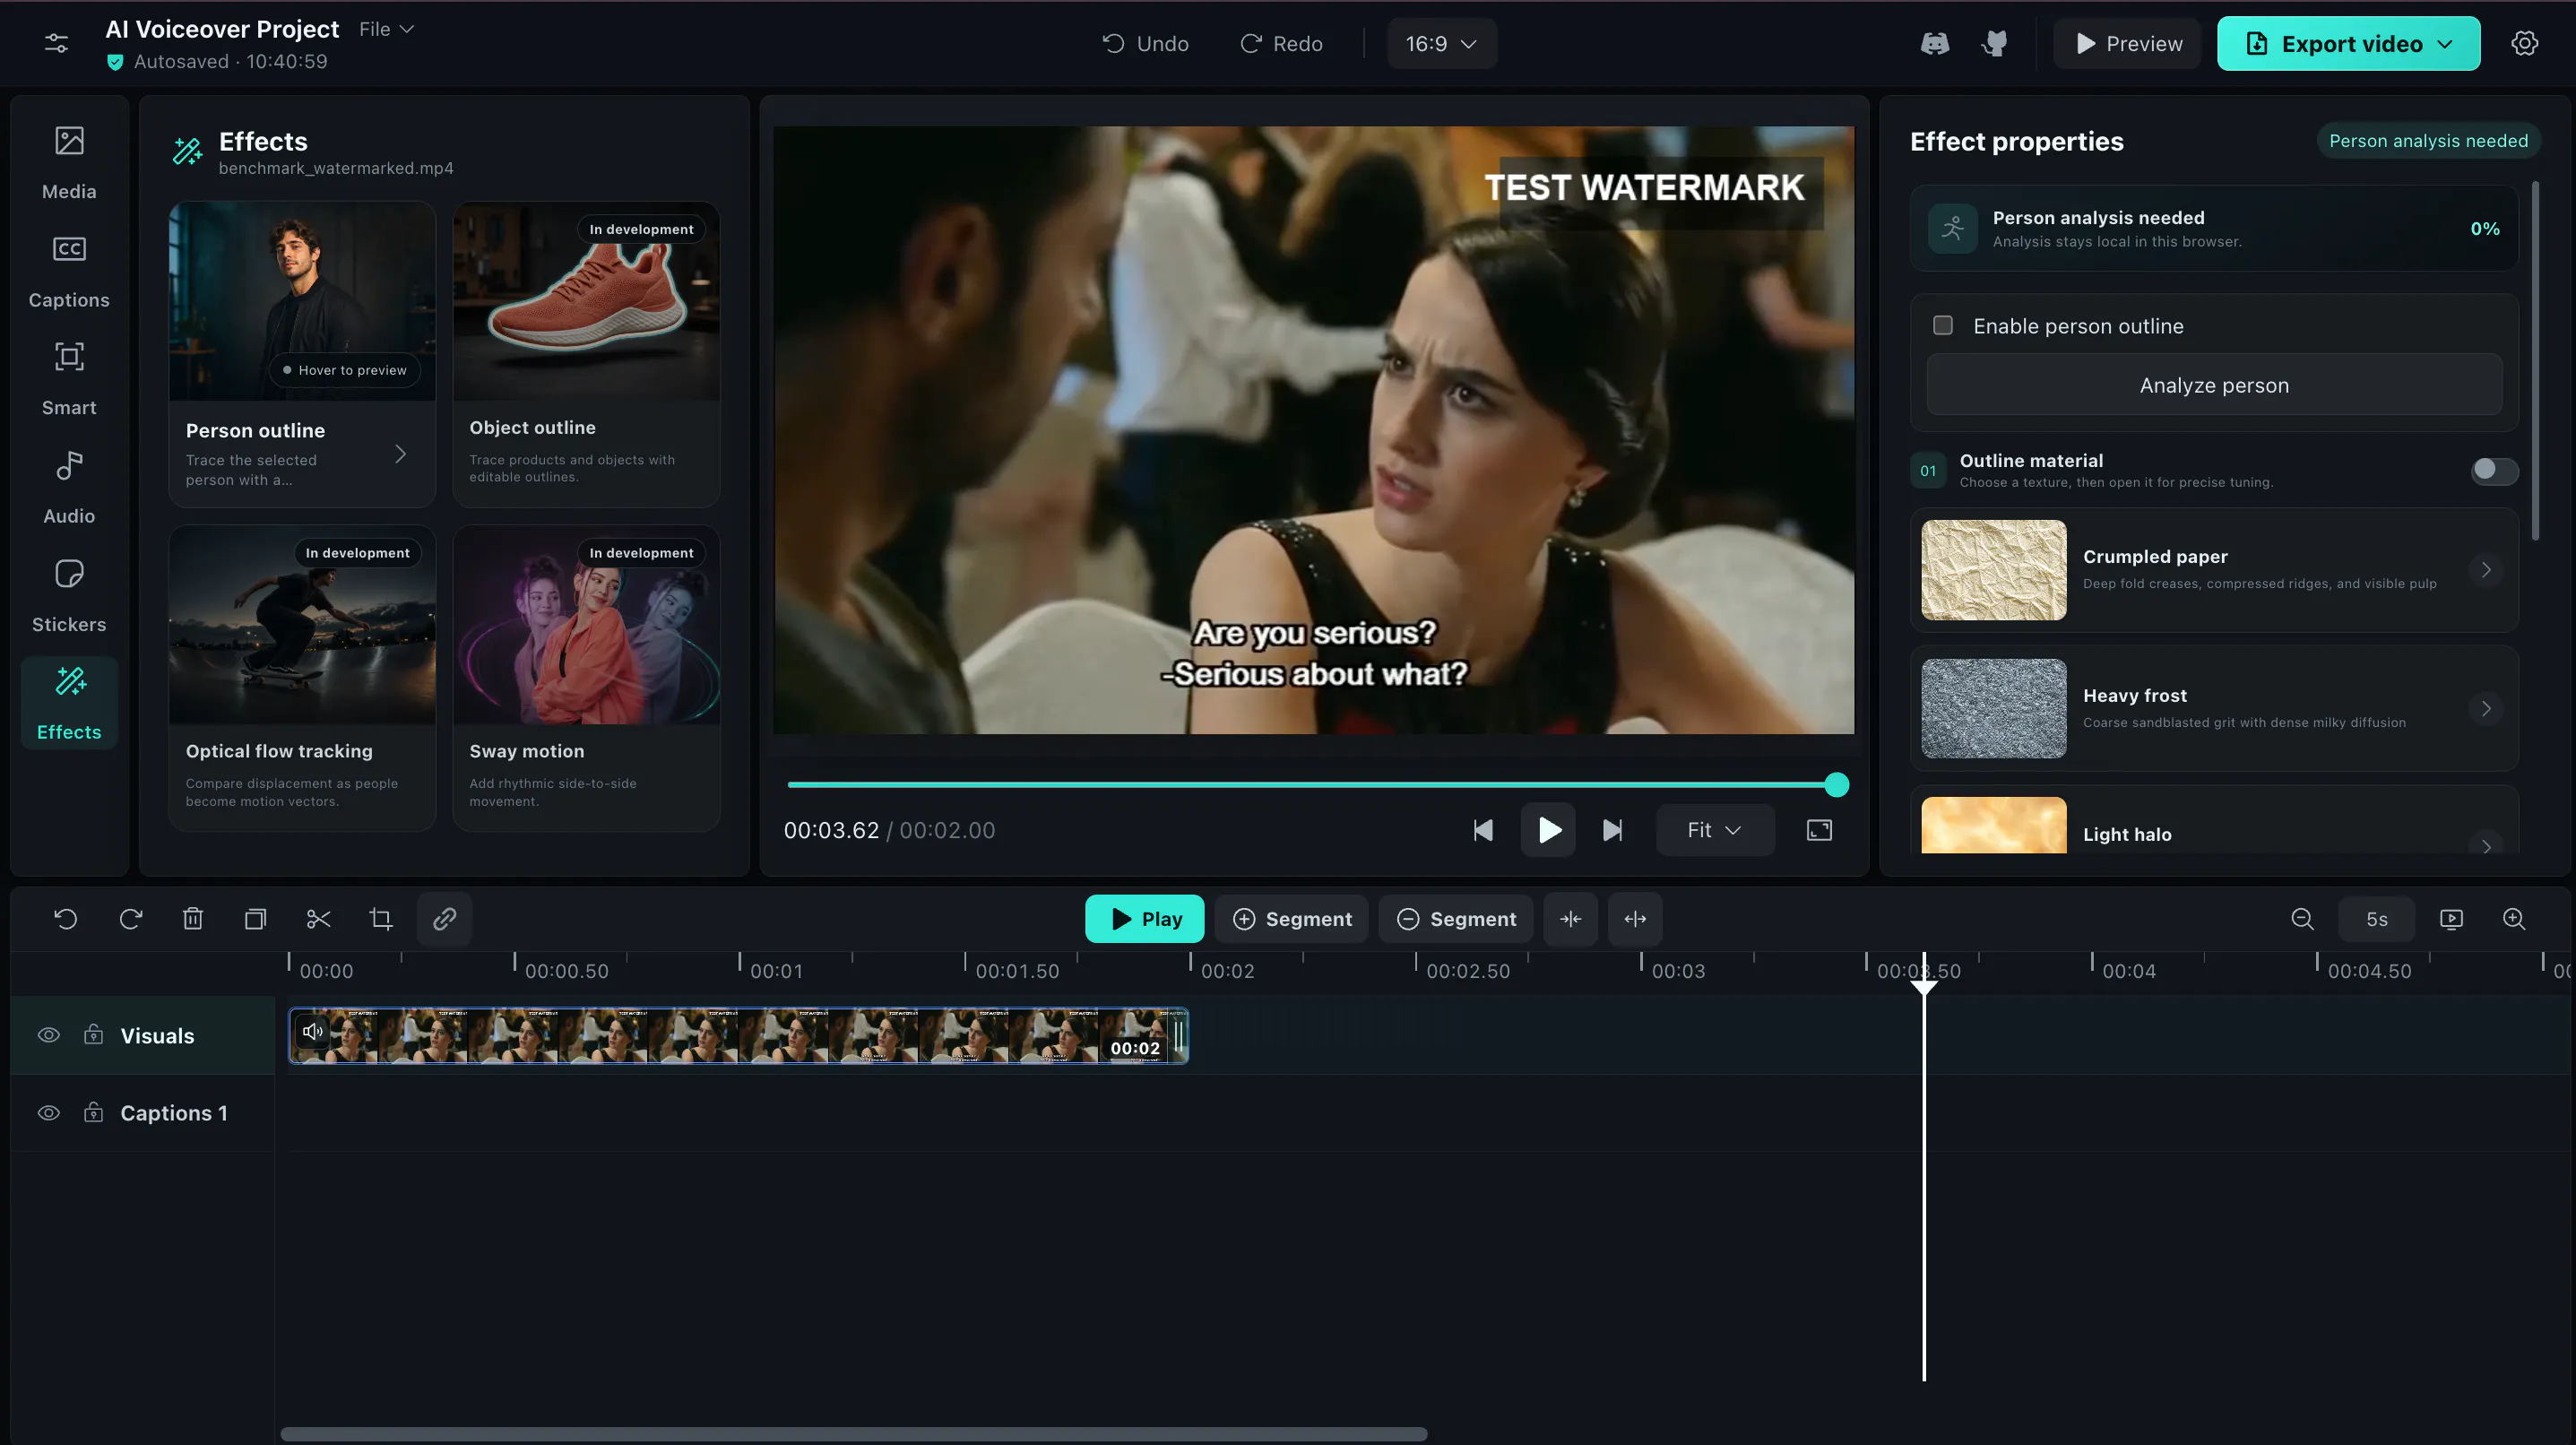Zoom out the timeline

pos(2302,919)
